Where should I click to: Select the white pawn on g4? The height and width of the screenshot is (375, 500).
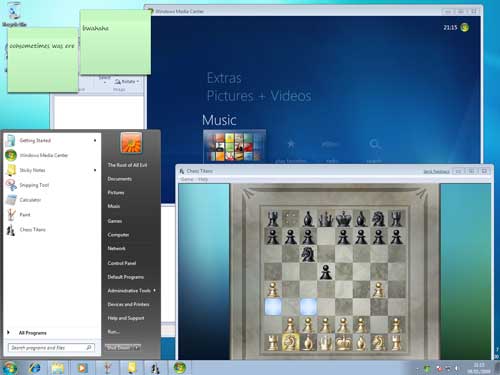coord(378,289)
